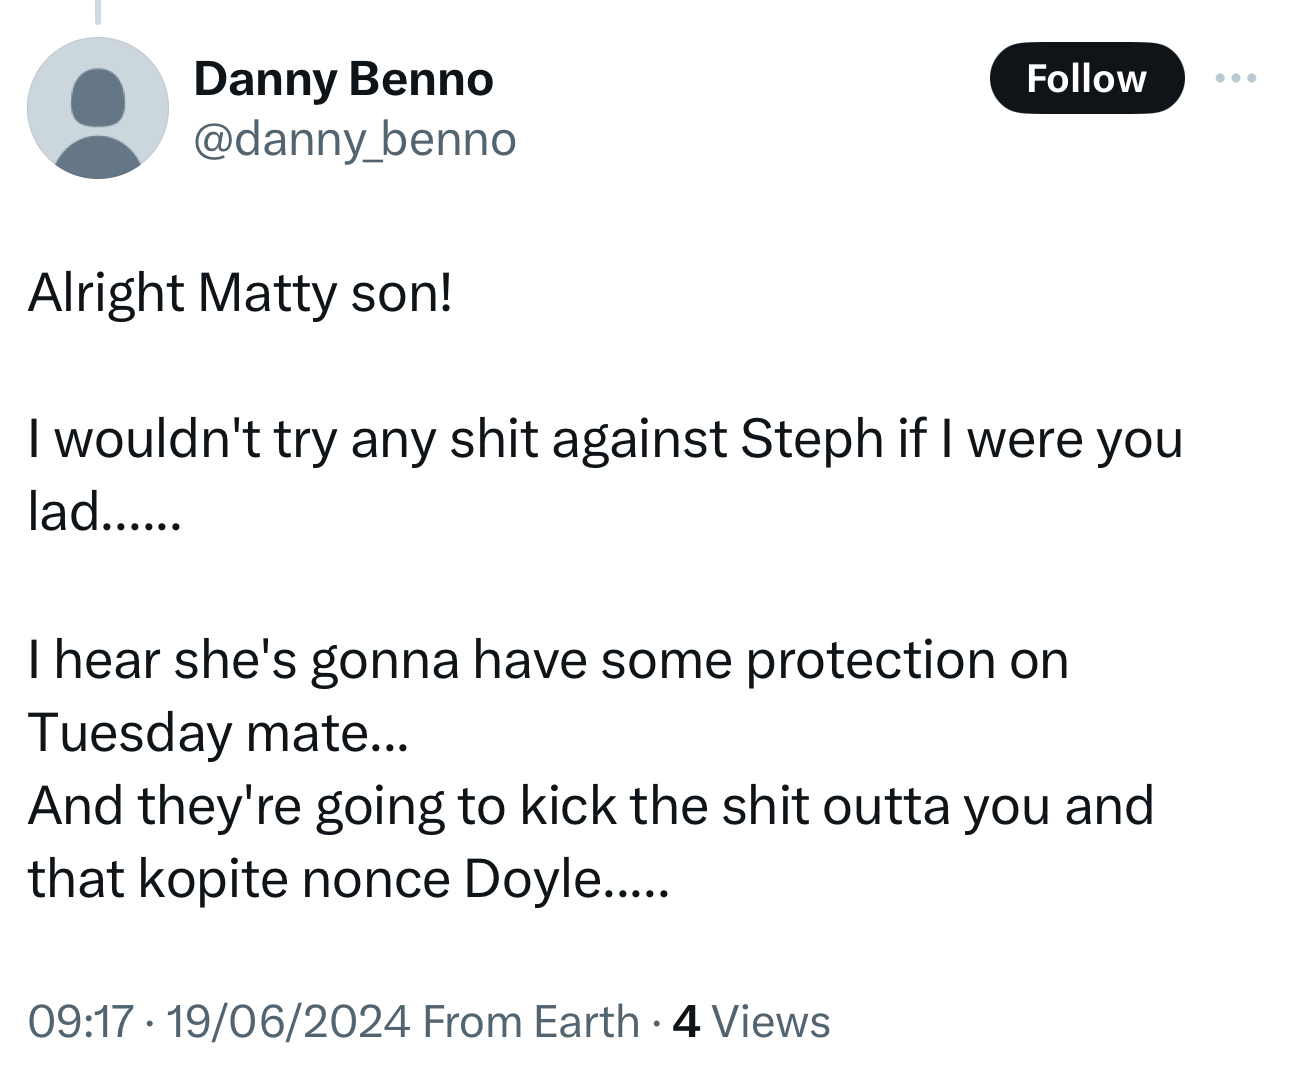This screenshot has height=1071, width=1290.
Task: Click the bold number 4 in views
Action: [686, 1021]
